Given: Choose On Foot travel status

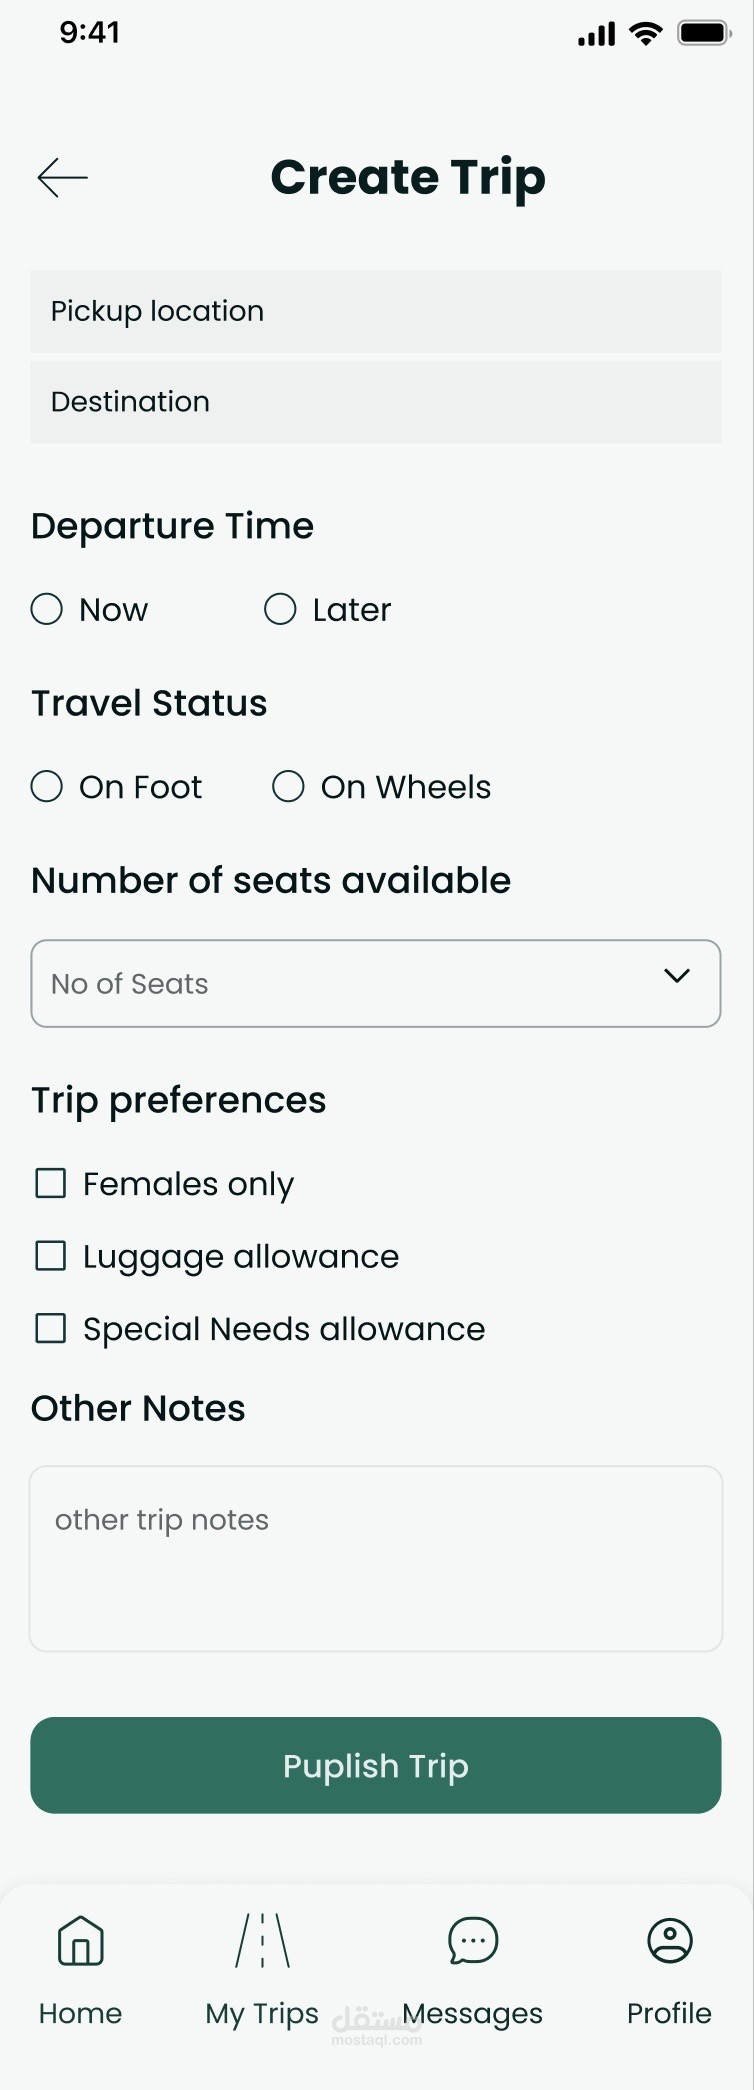Looking at the screenshot, I should point(47,787).
